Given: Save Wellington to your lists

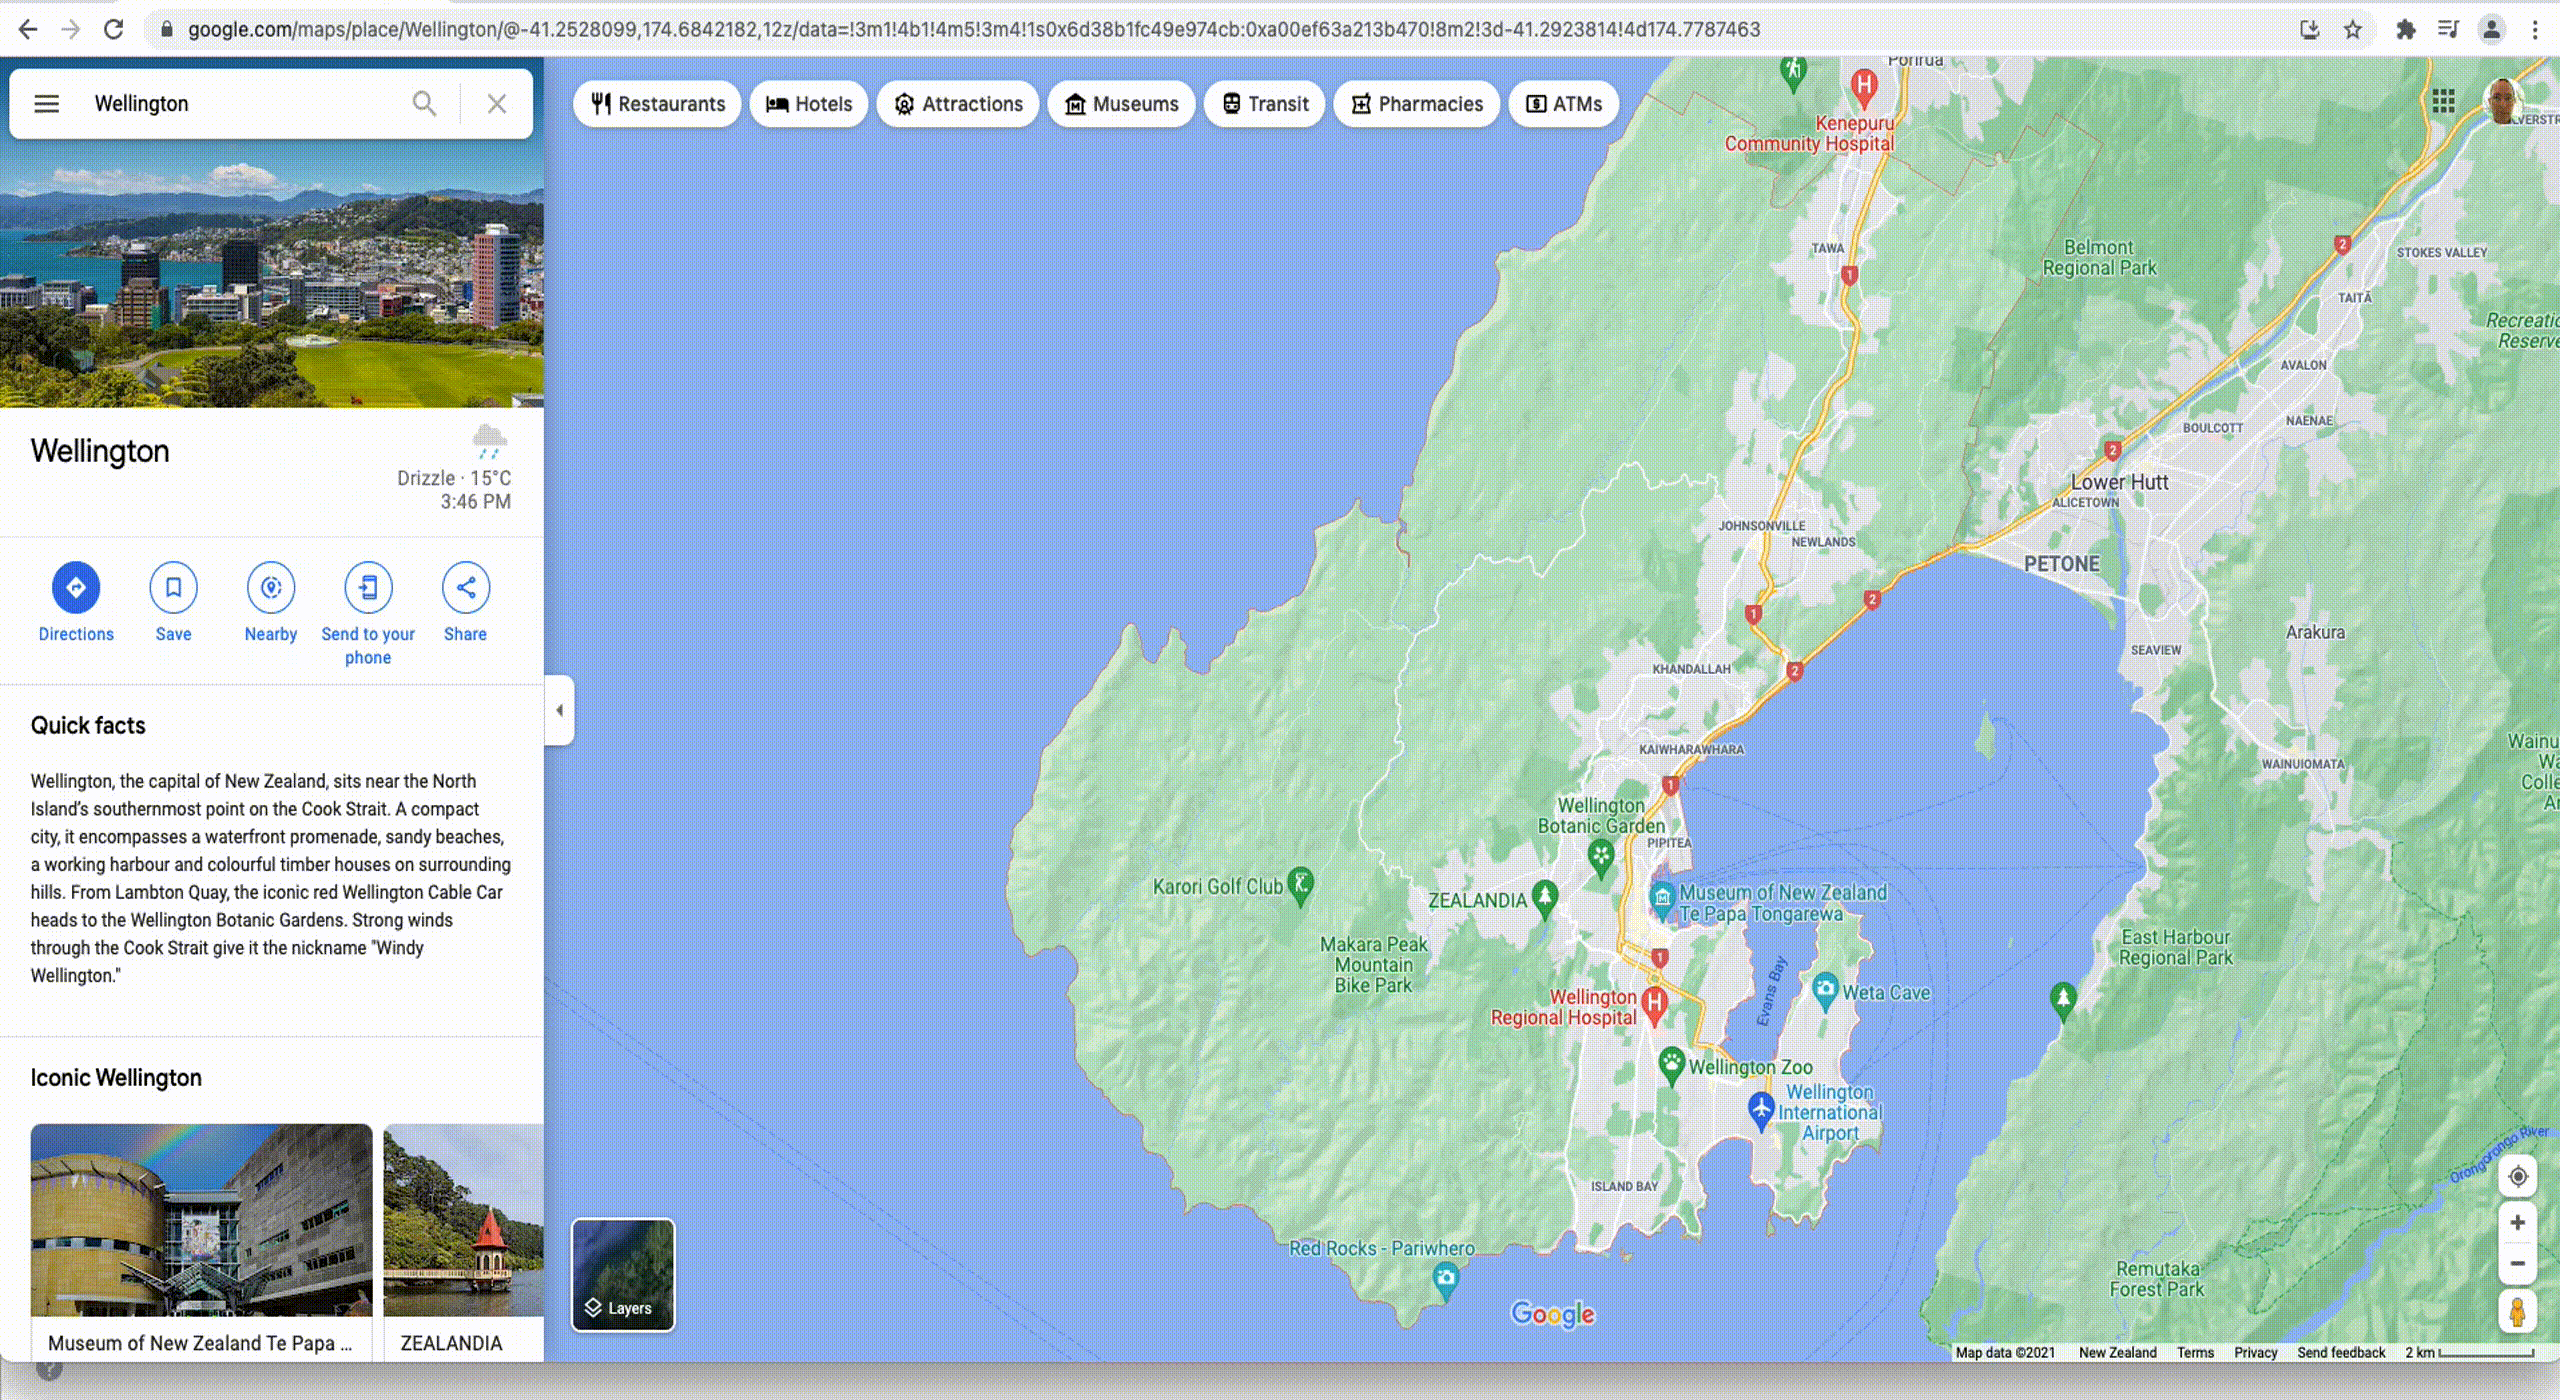Looking at the screenshot, I should 173,602.
